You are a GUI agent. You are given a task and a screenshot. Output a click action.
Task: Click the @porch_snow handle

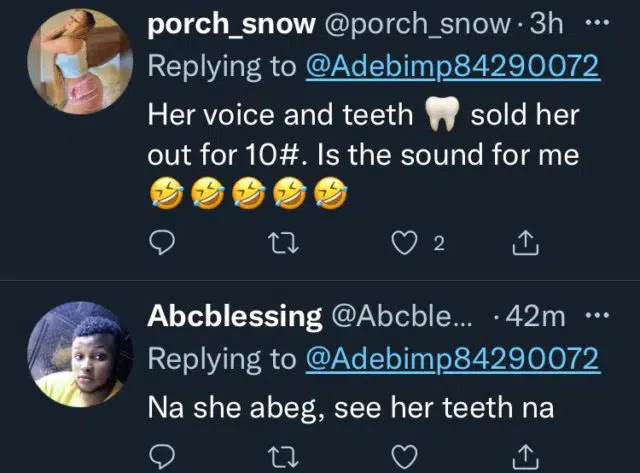417,25
